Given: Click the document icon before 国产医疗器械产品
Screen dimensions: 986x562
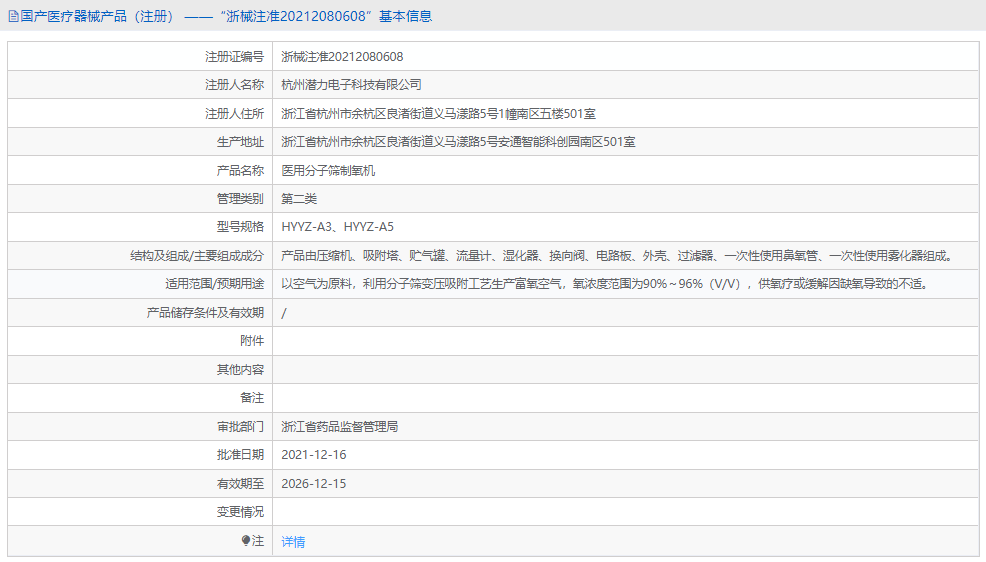Looking at the screenshot, I should (x=13, y=16).
